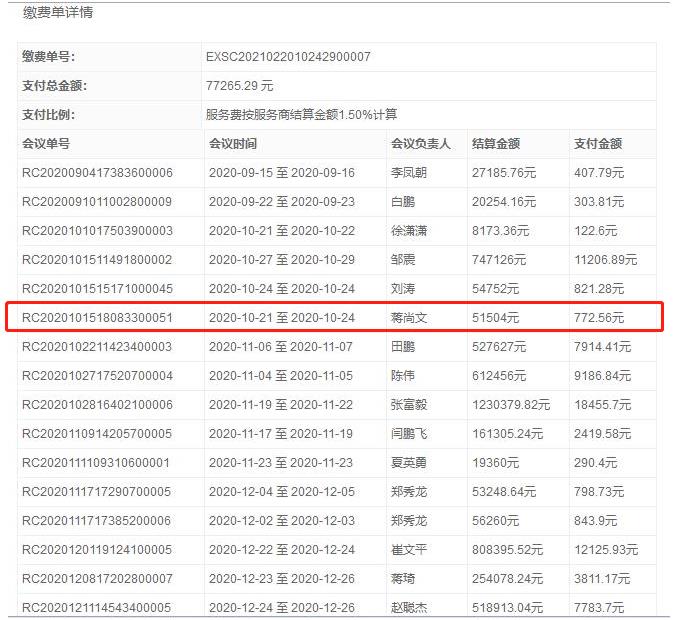Open meeting order RC2020121114543400005
Viewport: 679px width, 620px height.
[97, 608]
